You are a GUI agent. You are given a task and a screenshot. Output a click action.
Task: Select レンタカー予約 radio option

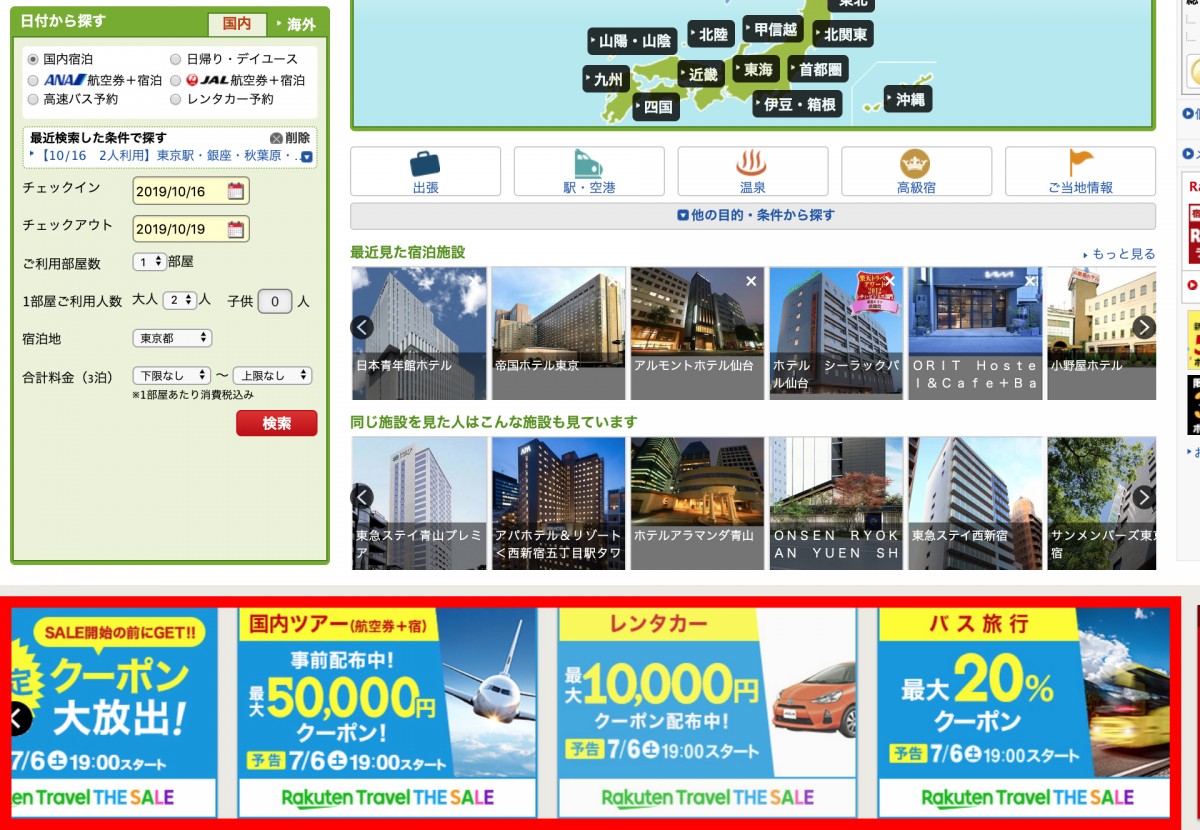(176, 99)
